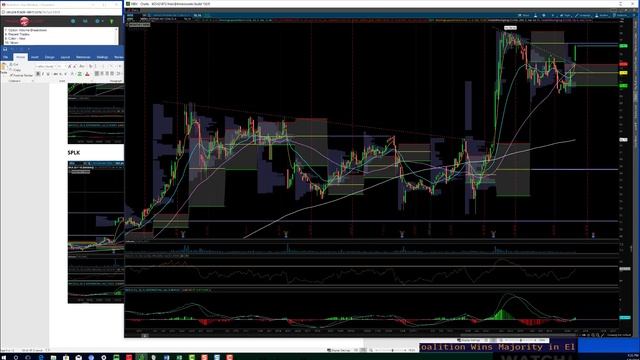Image resolution: width=640 pixels, height=360 pixels.
Task: Toggle Italic formatting in Word
Action: coord(43,74)
